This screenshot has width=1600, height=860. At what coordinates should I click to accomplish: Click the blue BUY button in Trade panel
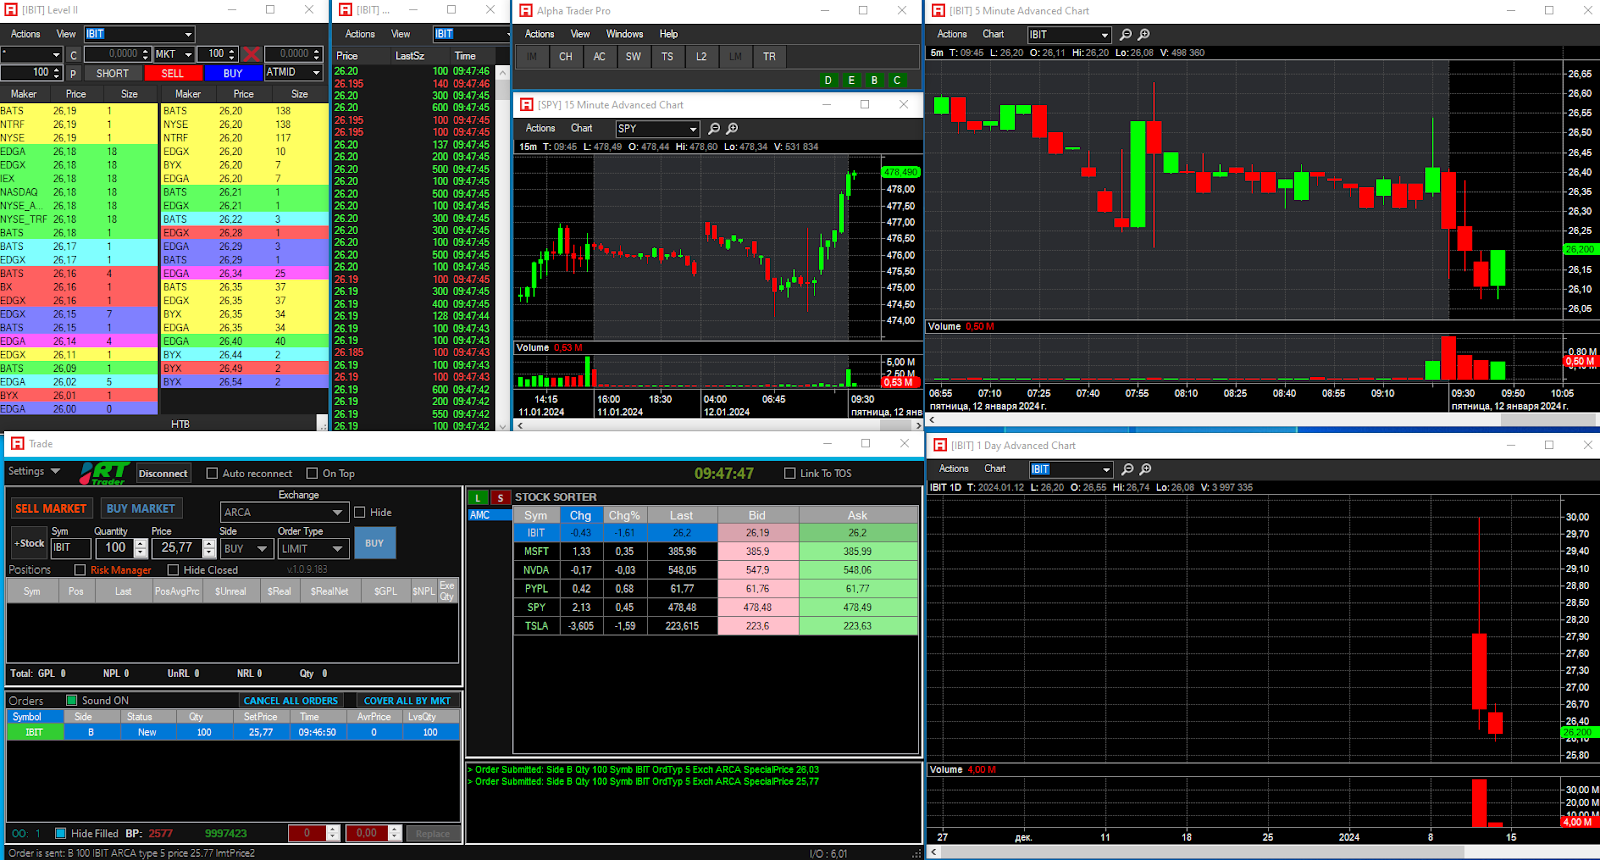[374, 543]
